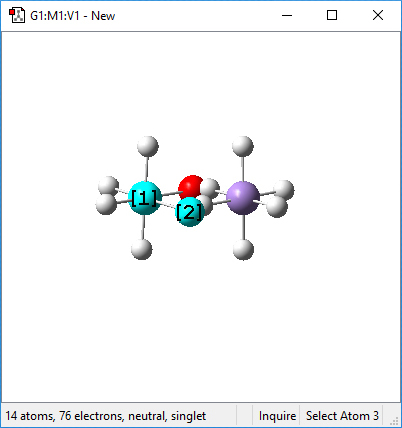402x428 pixels.
Task: Select the hydrogen directly above atom [1]
Action: pyautogui.click(x=148, y=146)
